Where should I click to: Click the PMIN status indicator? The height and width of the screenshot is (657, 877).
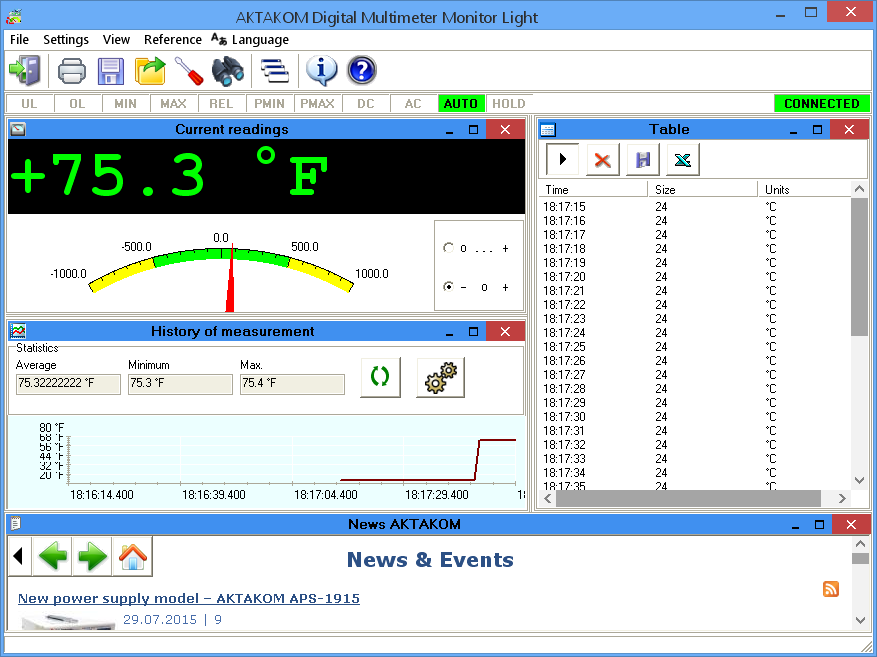click(269, 104)
